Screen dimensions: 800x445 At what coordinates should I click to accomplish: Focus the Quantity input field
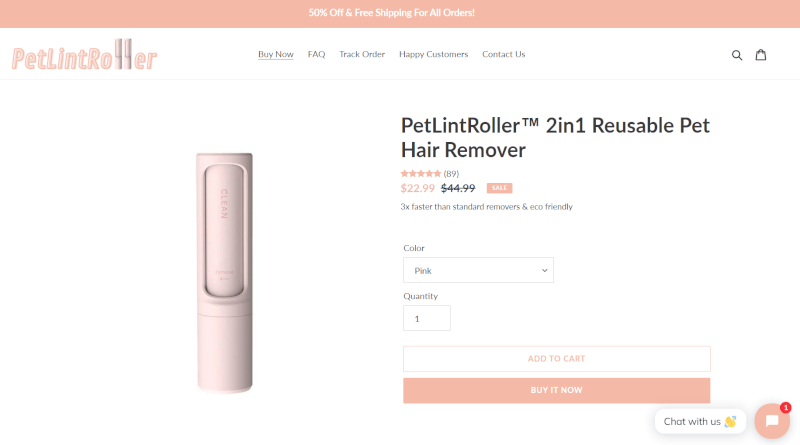(x=427, y=318)
